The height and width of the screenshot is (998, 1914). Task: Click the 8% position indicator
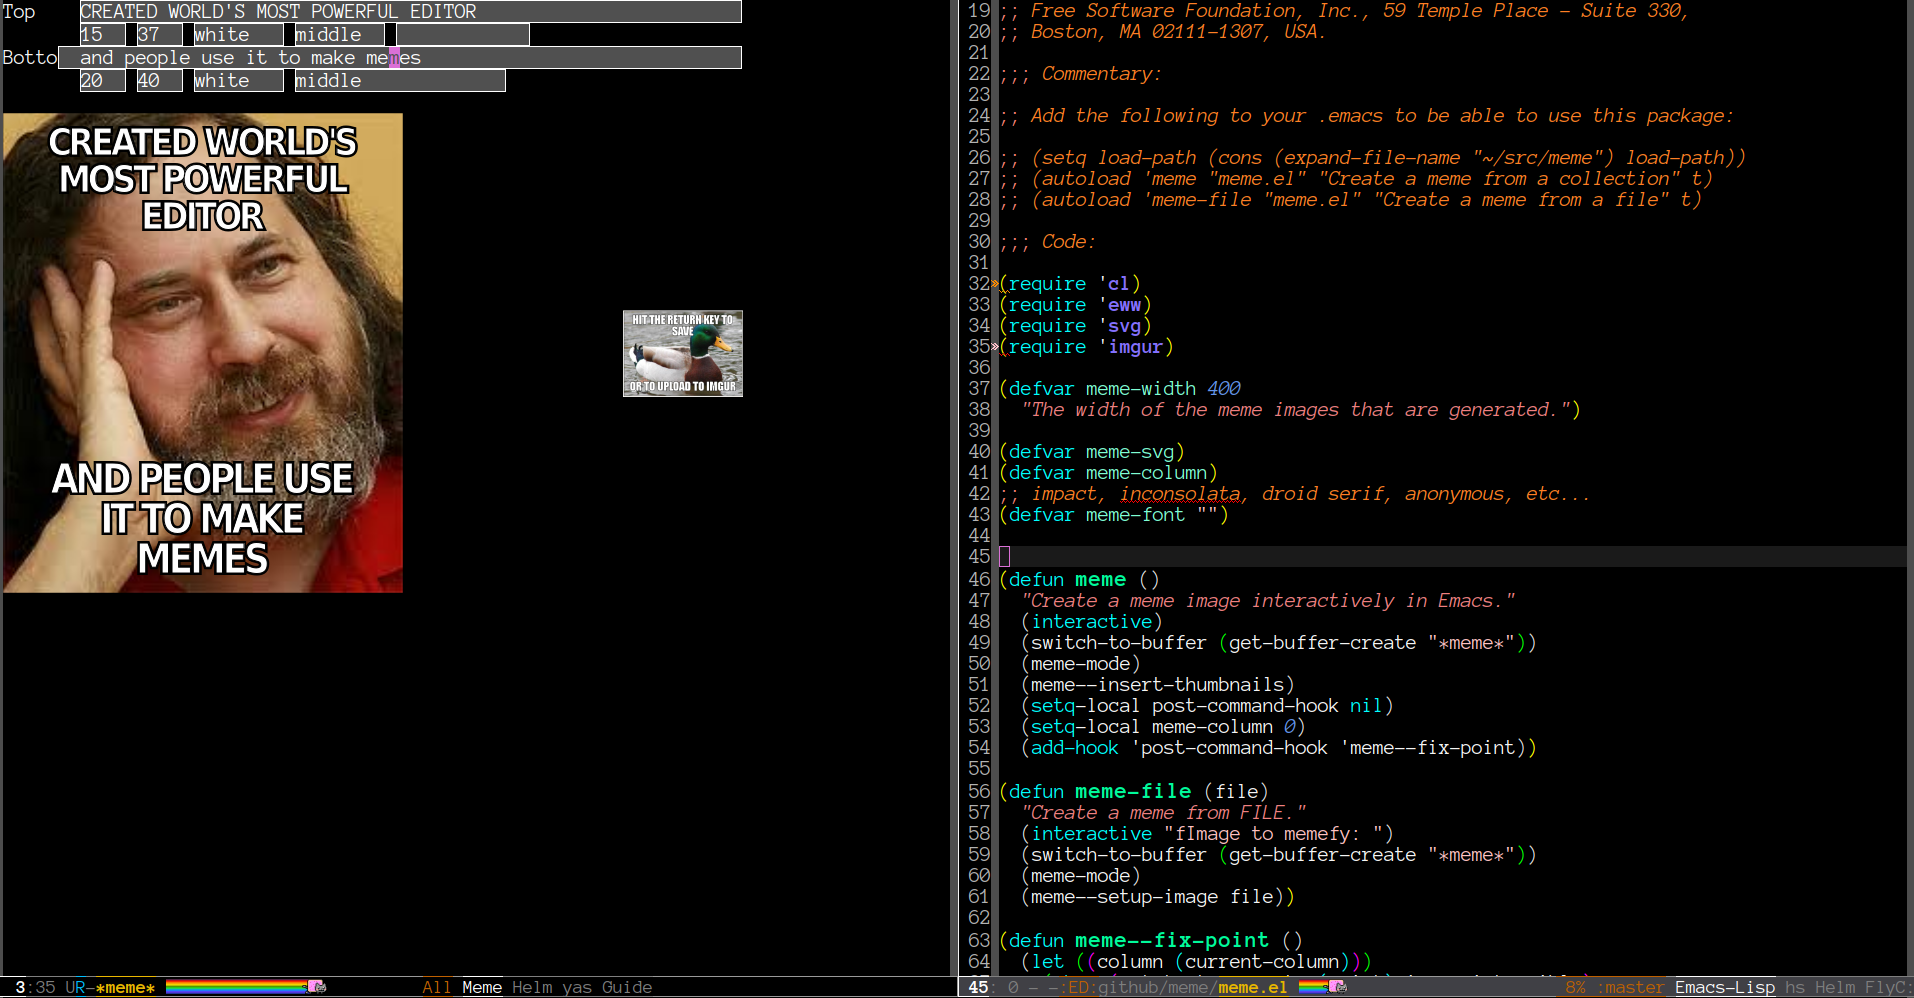1575,988
